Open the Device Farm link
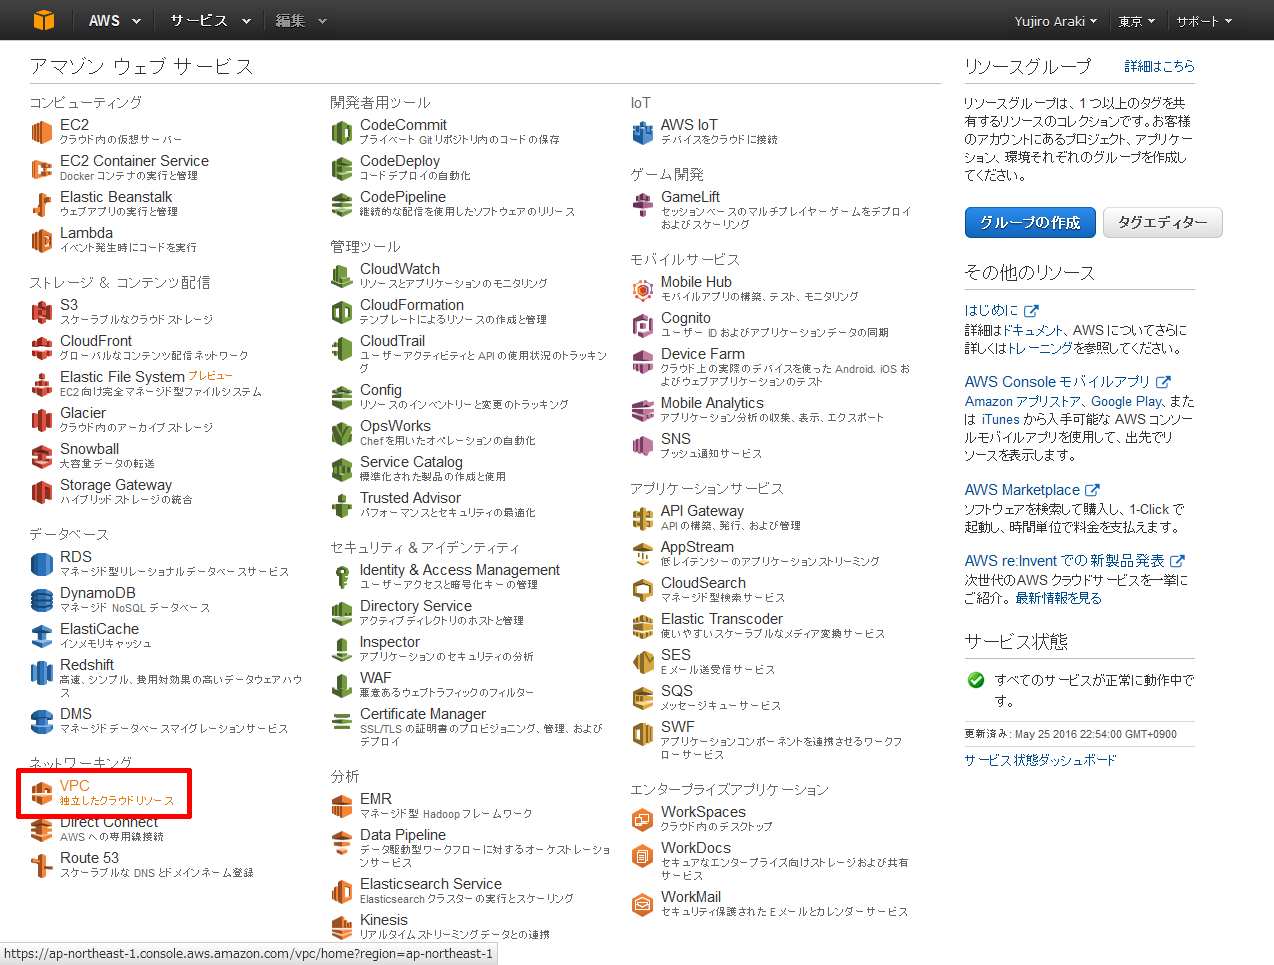 tap(703, 354)
